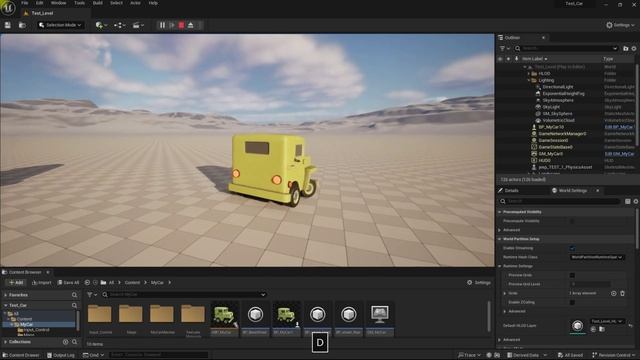
Task: Toggle the Precompute Visibility checkbox
Action: (x=572, y=221)
